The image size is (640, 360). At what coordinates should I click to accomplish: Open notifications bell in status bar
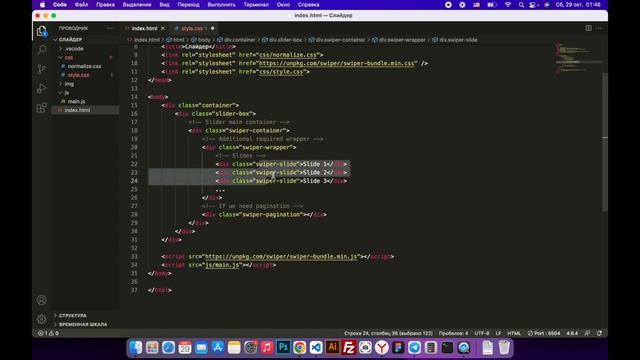(x=599, y=333)
